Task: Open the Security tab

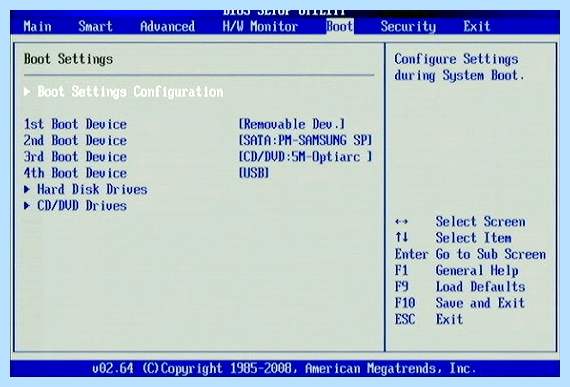Action: 408,27
